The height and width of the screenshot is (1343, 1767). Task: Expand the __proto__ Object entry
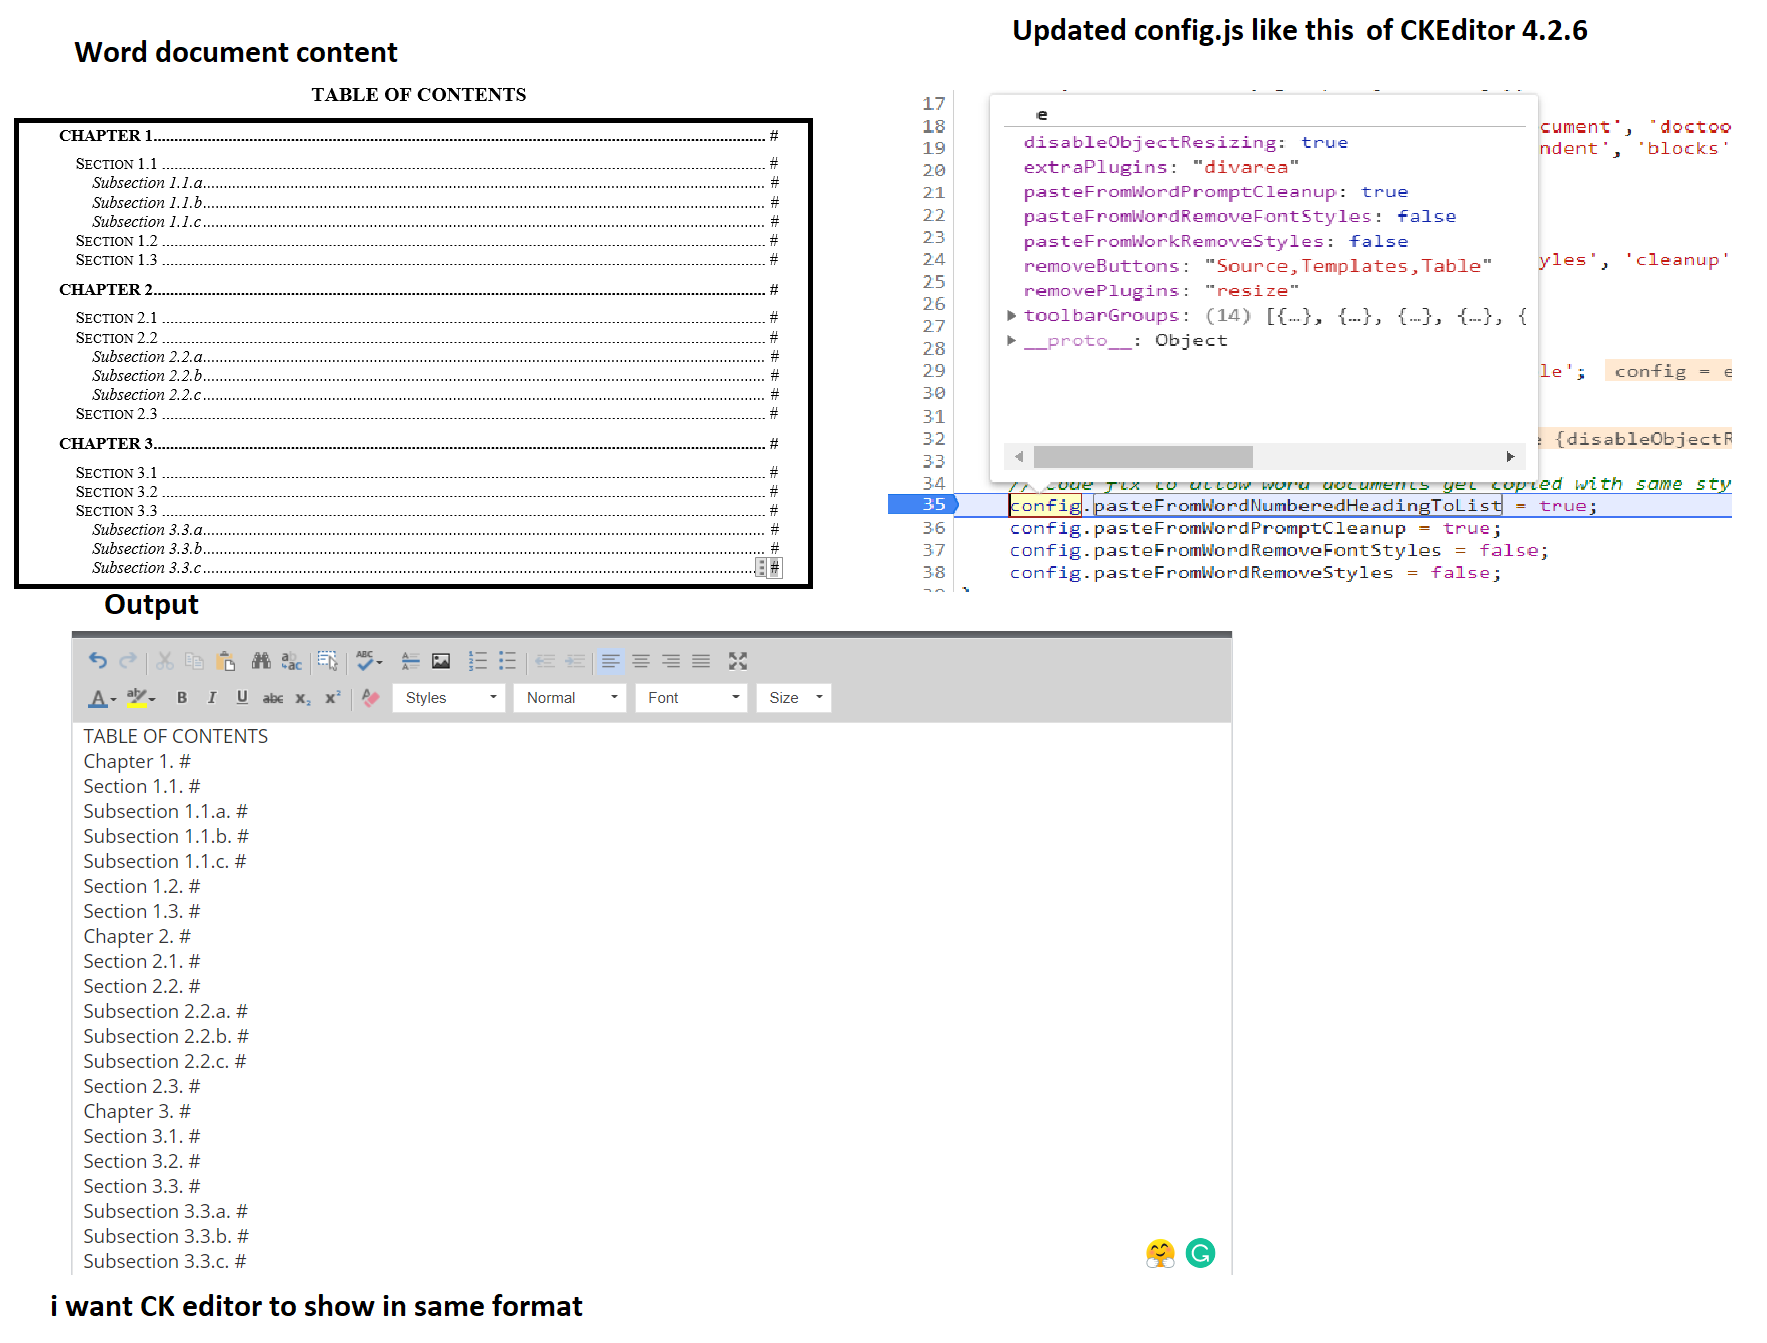click(x=1012, y=340)
